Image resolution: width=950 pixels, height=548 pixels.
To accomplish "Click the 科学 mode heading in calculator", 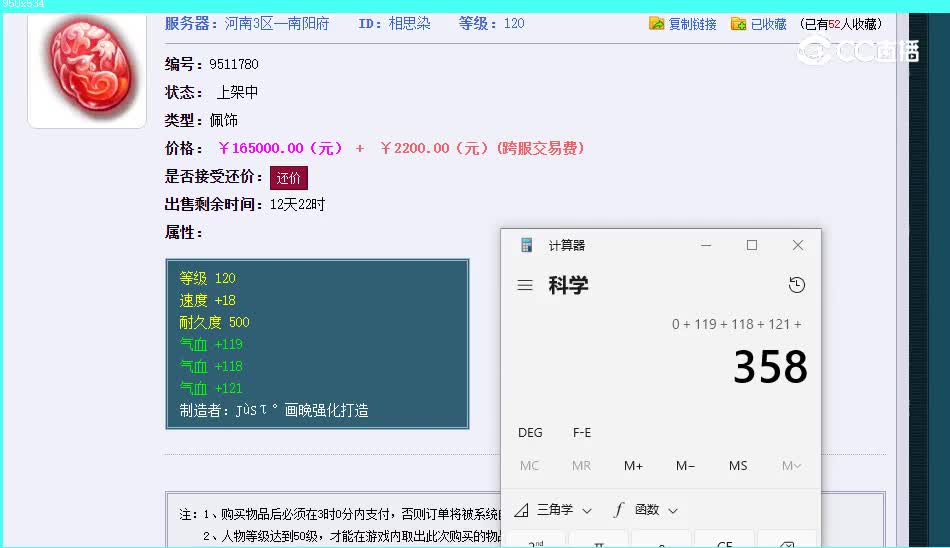I will (568, 285).
